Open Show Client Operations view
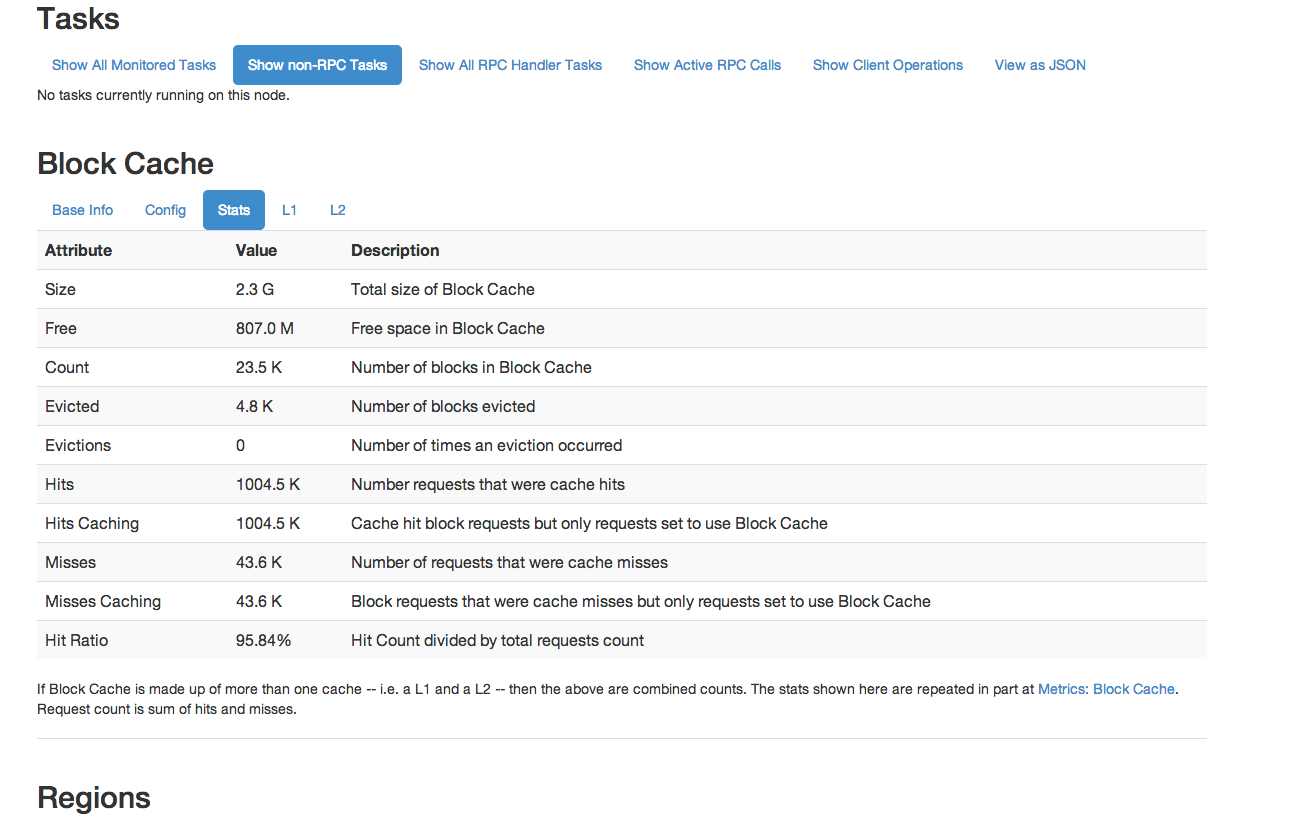Viewport: 1294px width, 816px height. [x=887, y=65]
